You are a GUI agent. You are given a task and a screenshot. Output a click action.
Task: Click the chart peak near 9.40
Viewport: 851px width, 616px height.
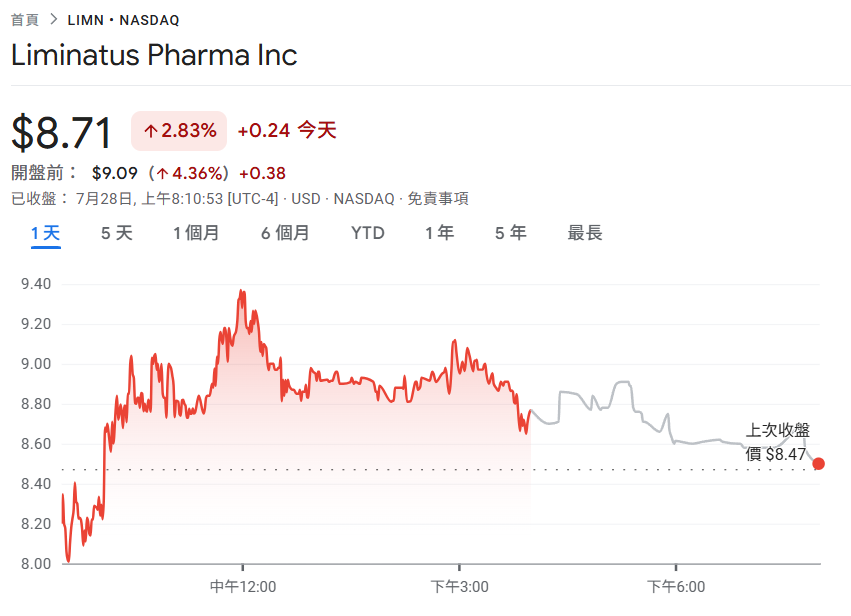241,289
